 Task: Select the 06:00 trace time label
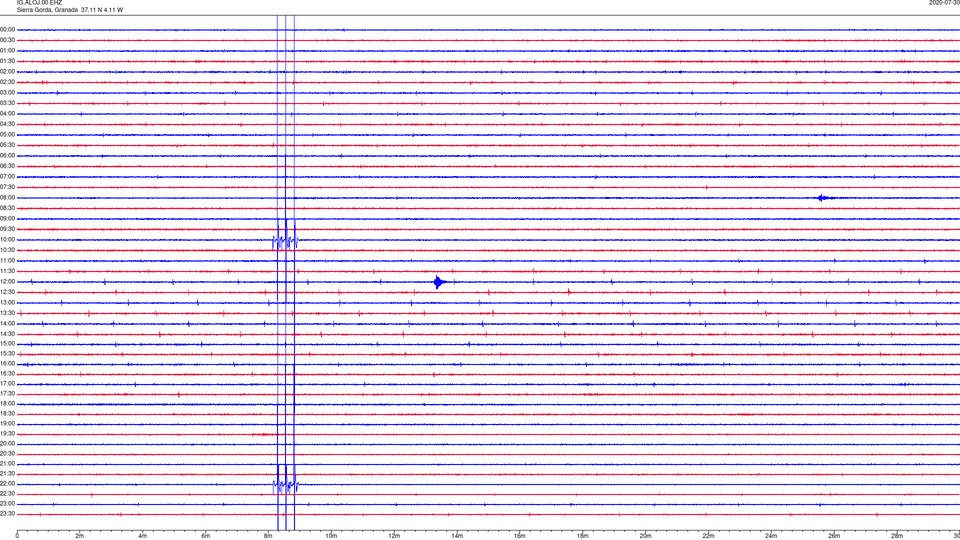(7, 156)
